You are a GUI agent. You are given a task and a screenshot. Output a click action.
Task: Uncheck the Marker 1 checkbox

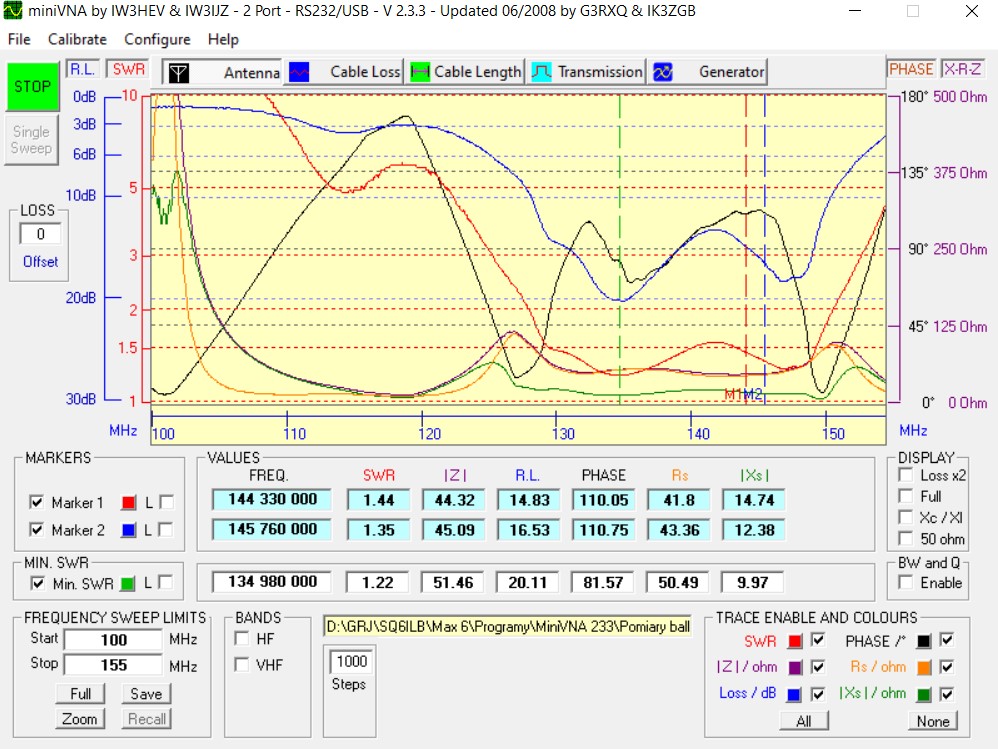37,502
